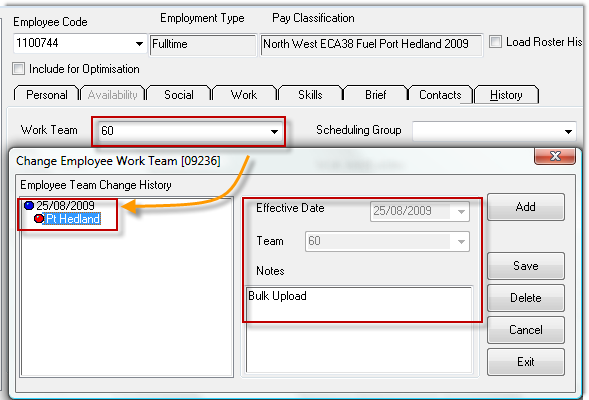This screenshot has width=589, height=400.
Task: Select the Contacts tab
Action: click(440, 95)
